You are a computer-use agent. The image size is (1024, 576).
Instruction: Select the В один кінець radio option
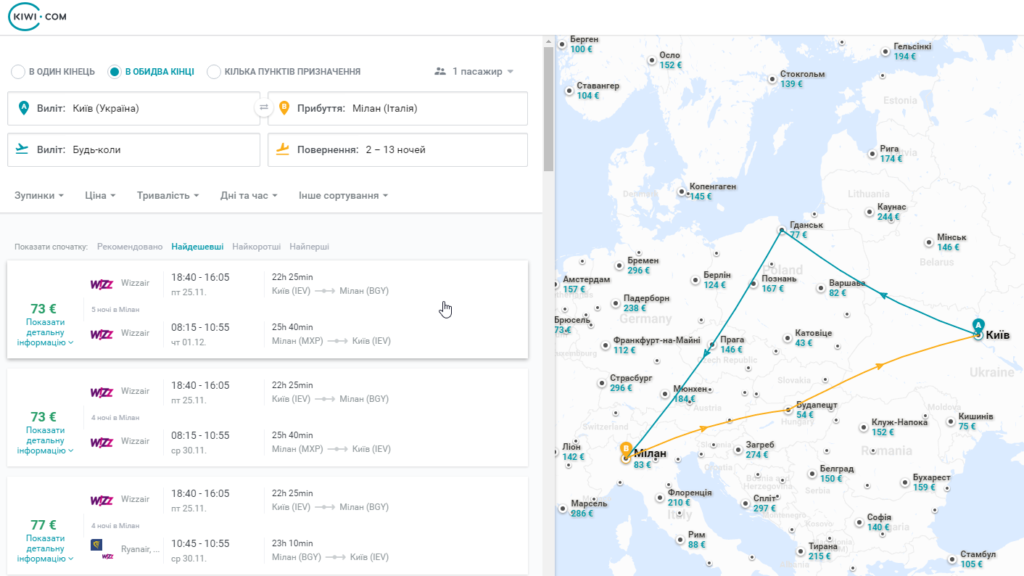(18, 71)
